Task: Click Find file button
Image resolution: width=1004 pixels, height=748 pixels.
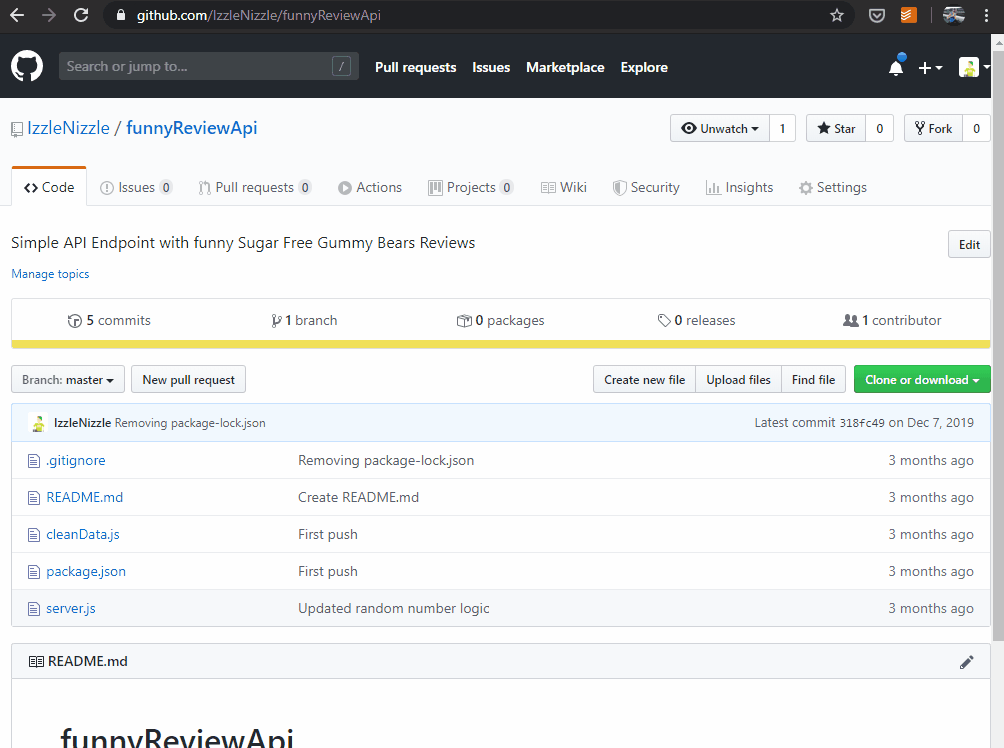Action: tap(813, 380)
